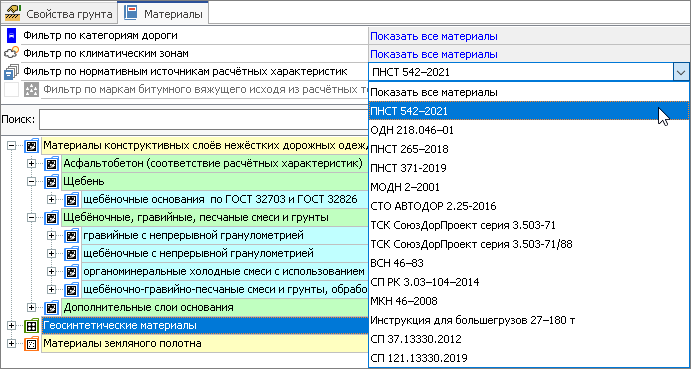Click icon beside щебёночные основания по ГОСТ
691x369 pixels.
71,199
